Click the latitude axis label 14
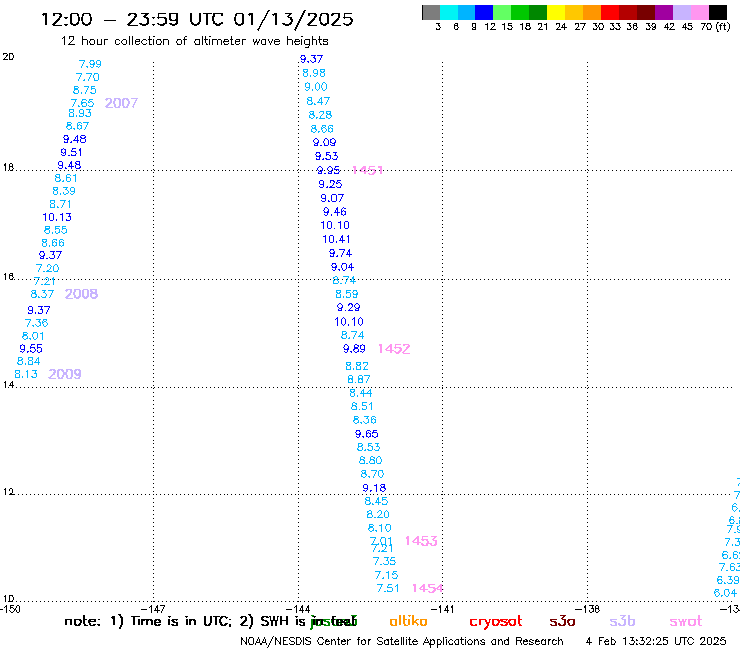 8,385
